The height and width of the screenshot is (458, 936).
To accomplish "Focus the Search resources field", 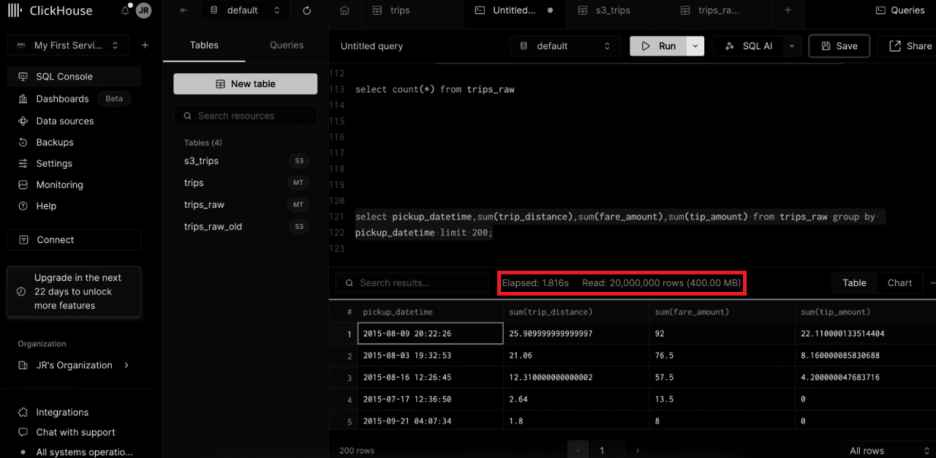I will pyautogui.click(x=245, y=116).
